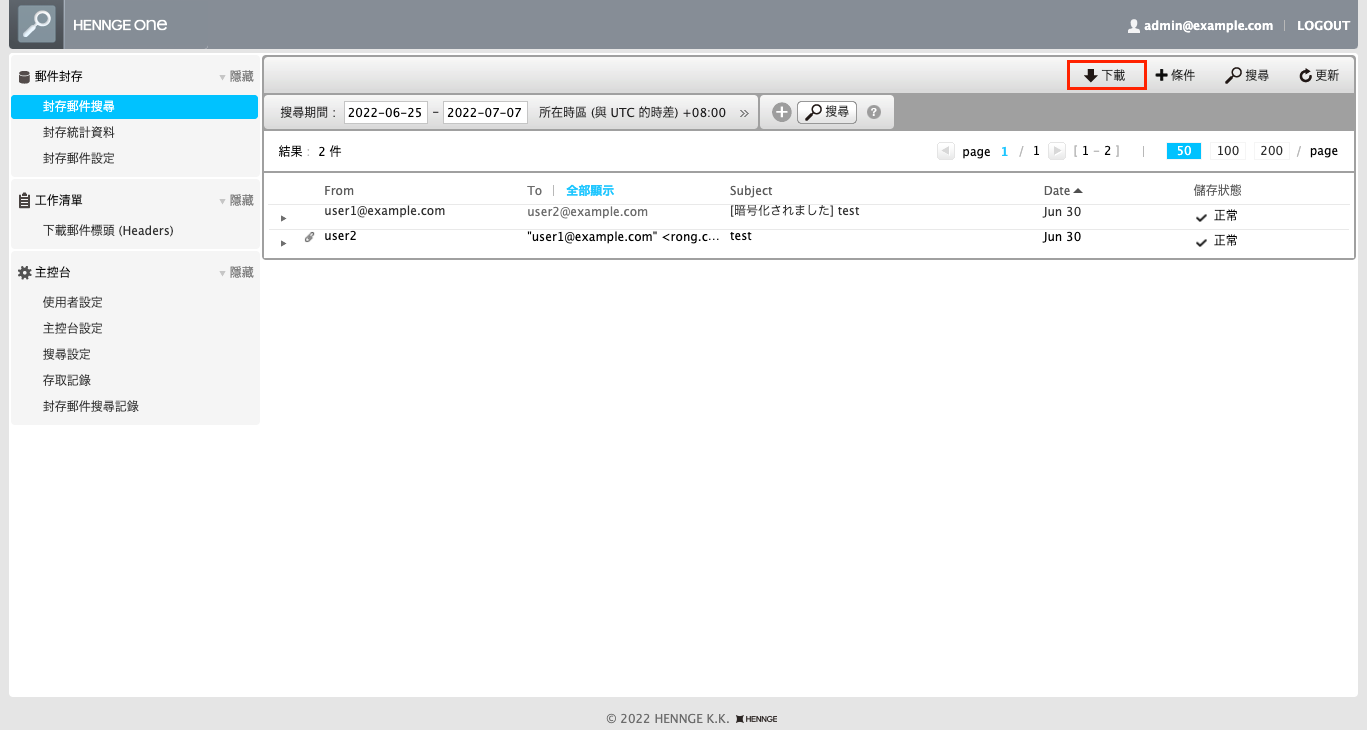Click the round gray plus add-condition icon
The image size is (1367, 730).
(x=782, y=112)
